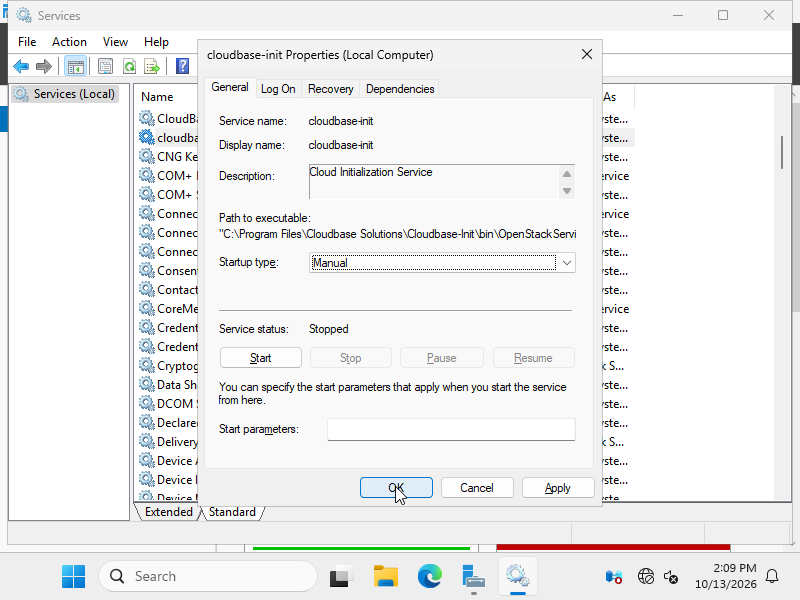This screenshot has height=600, width=800.
Task: Select the gear icon of the Delivery service row
Action: (147, 441)
